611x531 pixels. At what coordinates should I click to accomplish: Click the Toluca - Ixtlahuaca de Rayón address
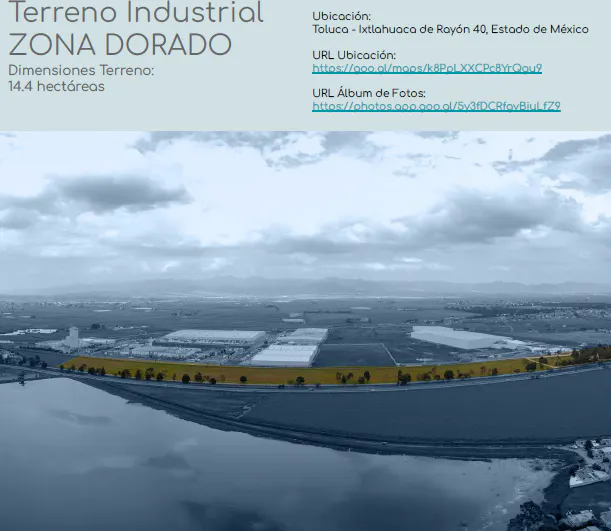click(x=450, y=30)
